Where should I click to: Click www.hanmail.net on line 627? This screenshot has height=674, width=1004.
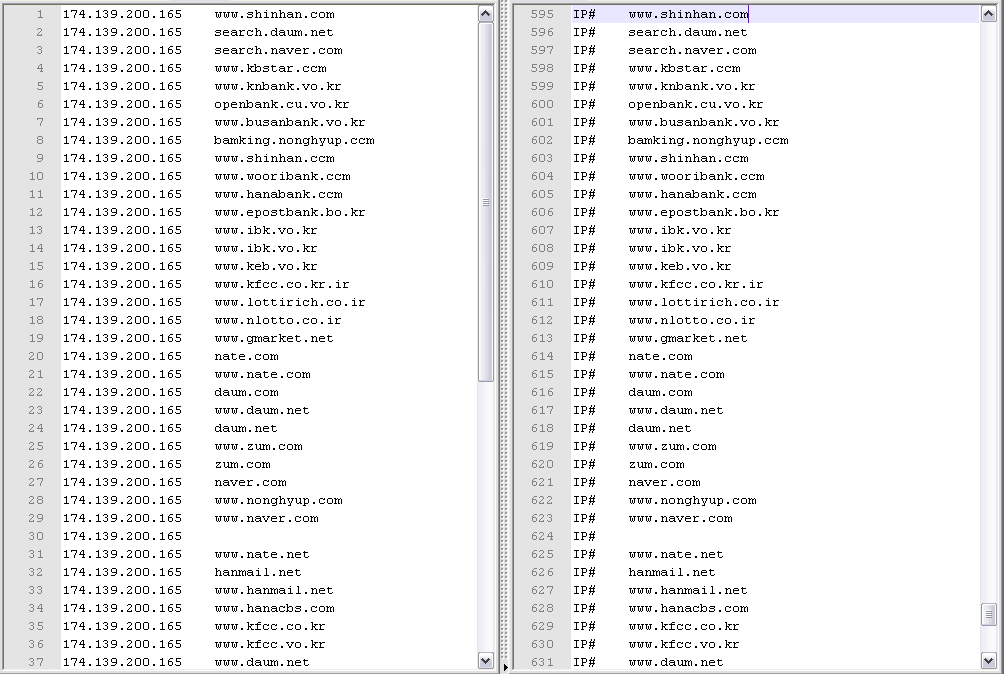point(687,590)
